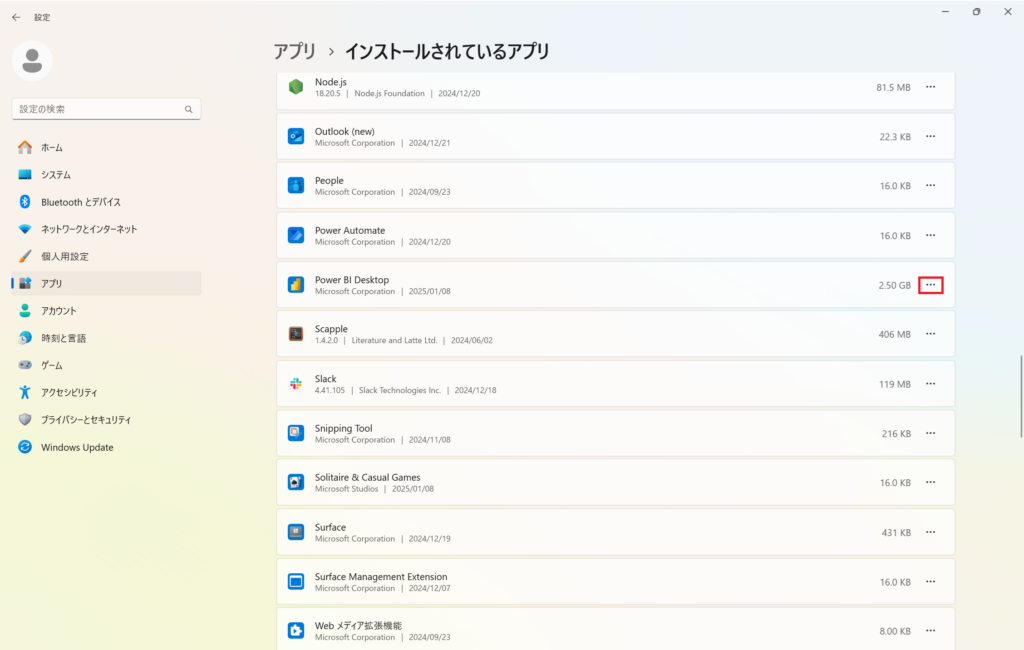Click the 119 MB size value

coord(895,384)
